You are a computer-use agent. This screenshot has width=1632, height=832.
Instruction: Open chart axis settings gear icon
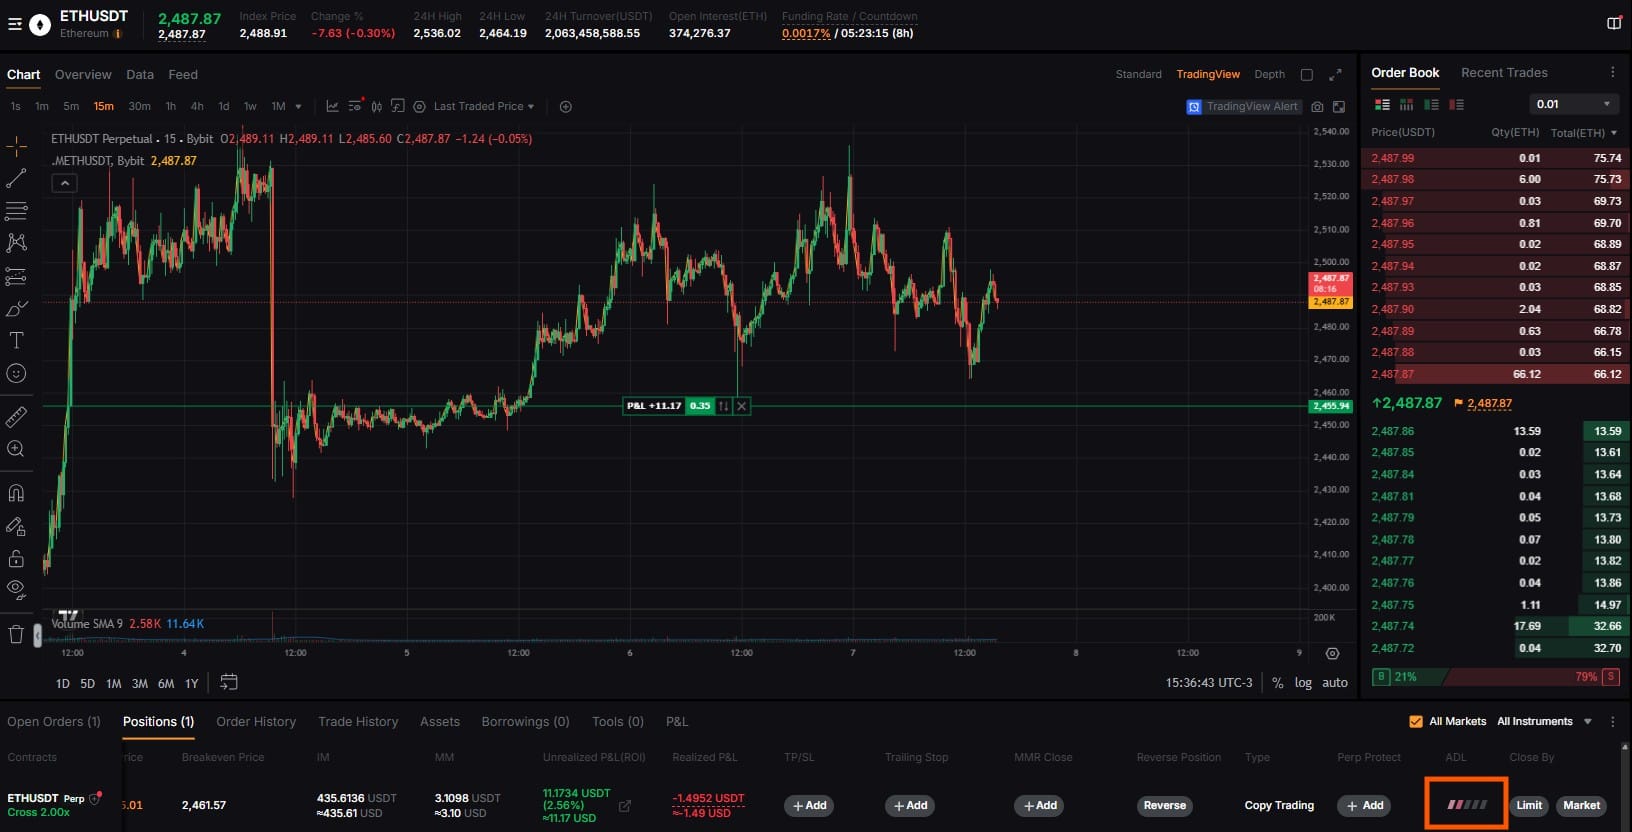coord(1332,653)
